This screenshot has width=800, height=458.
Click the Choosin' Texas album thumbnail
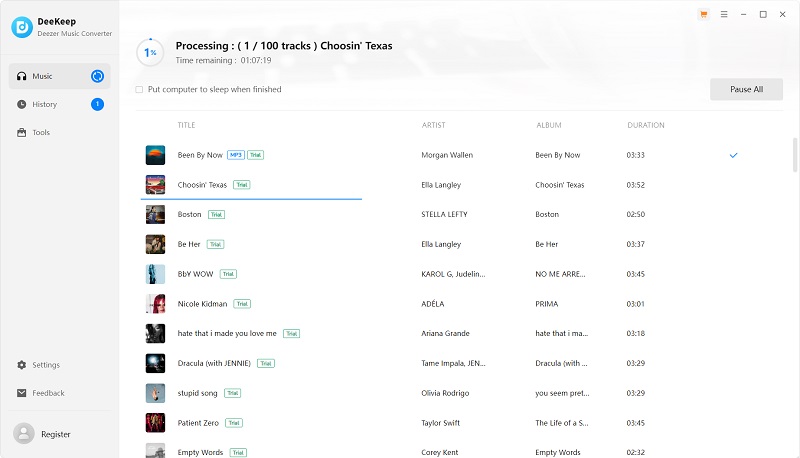155,185
